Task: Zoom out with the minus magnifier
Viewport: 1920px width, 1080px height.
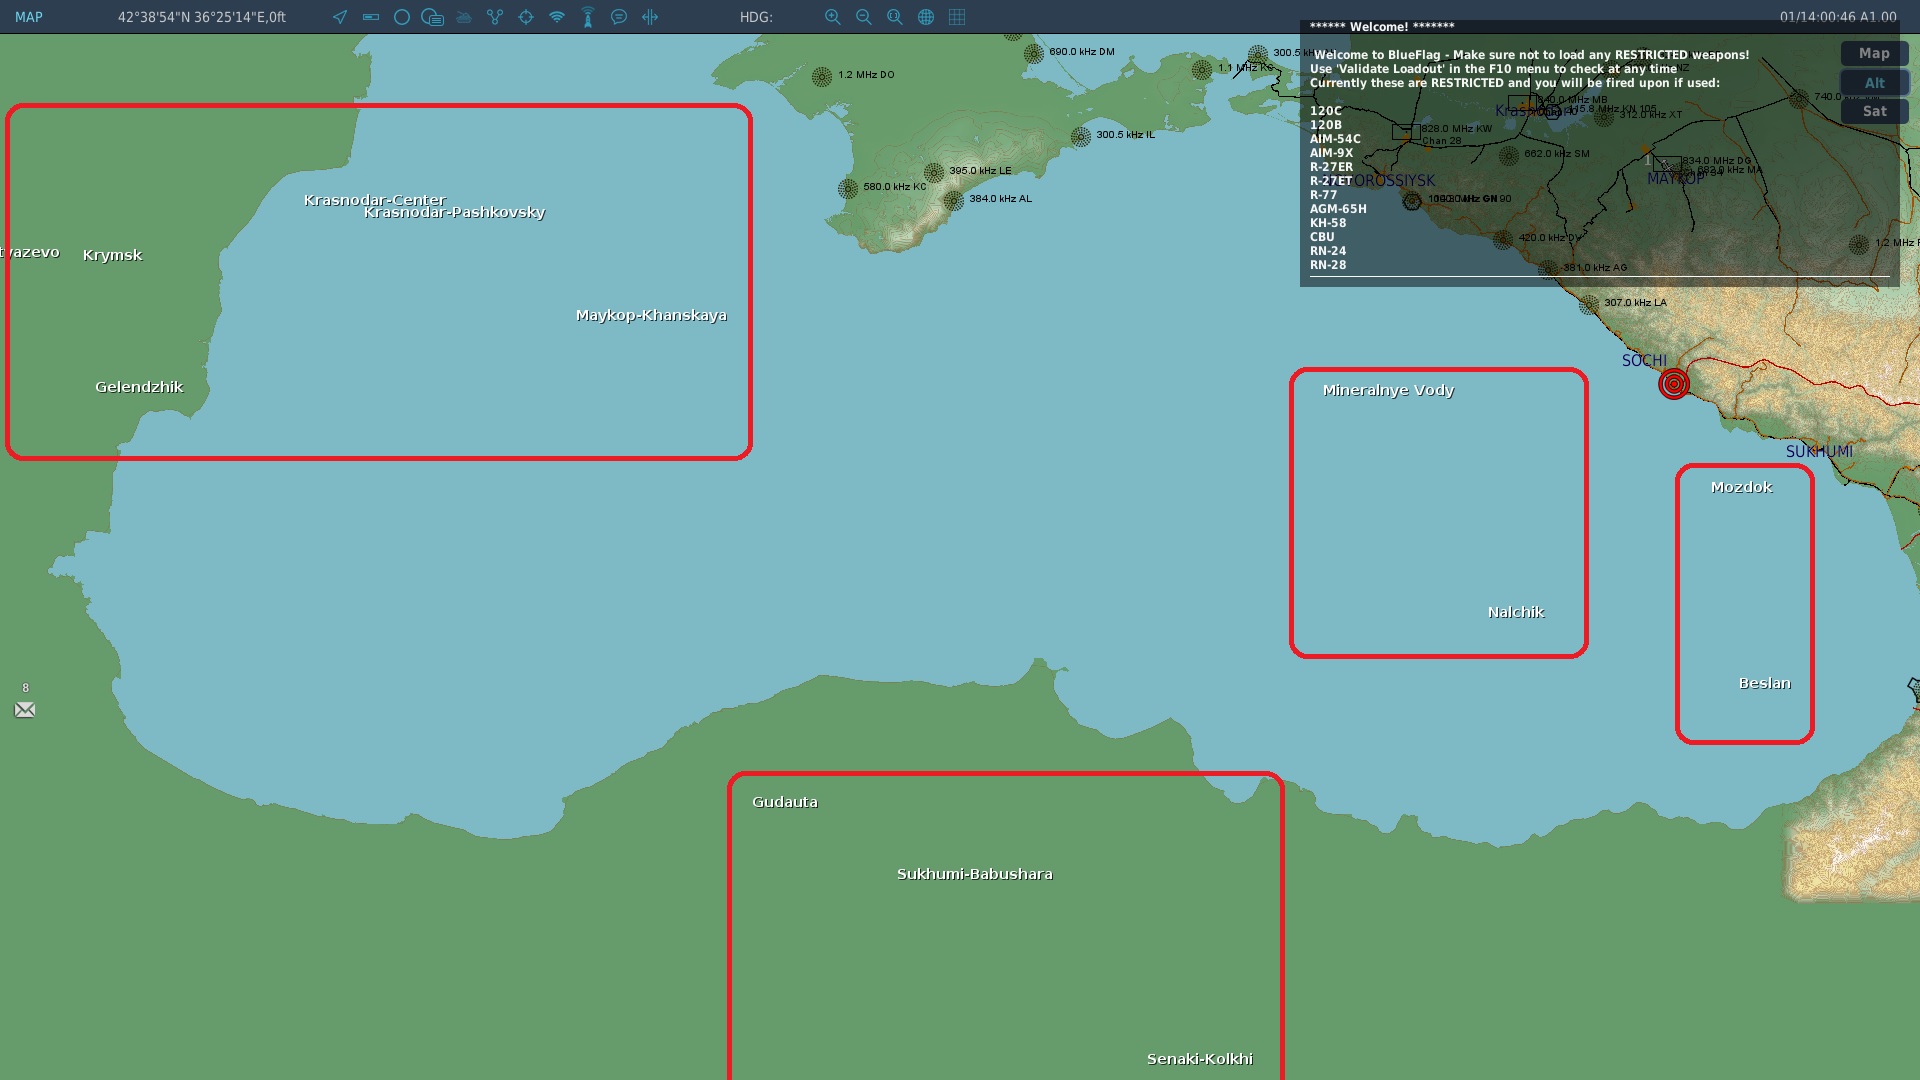Action: point(864,17)
